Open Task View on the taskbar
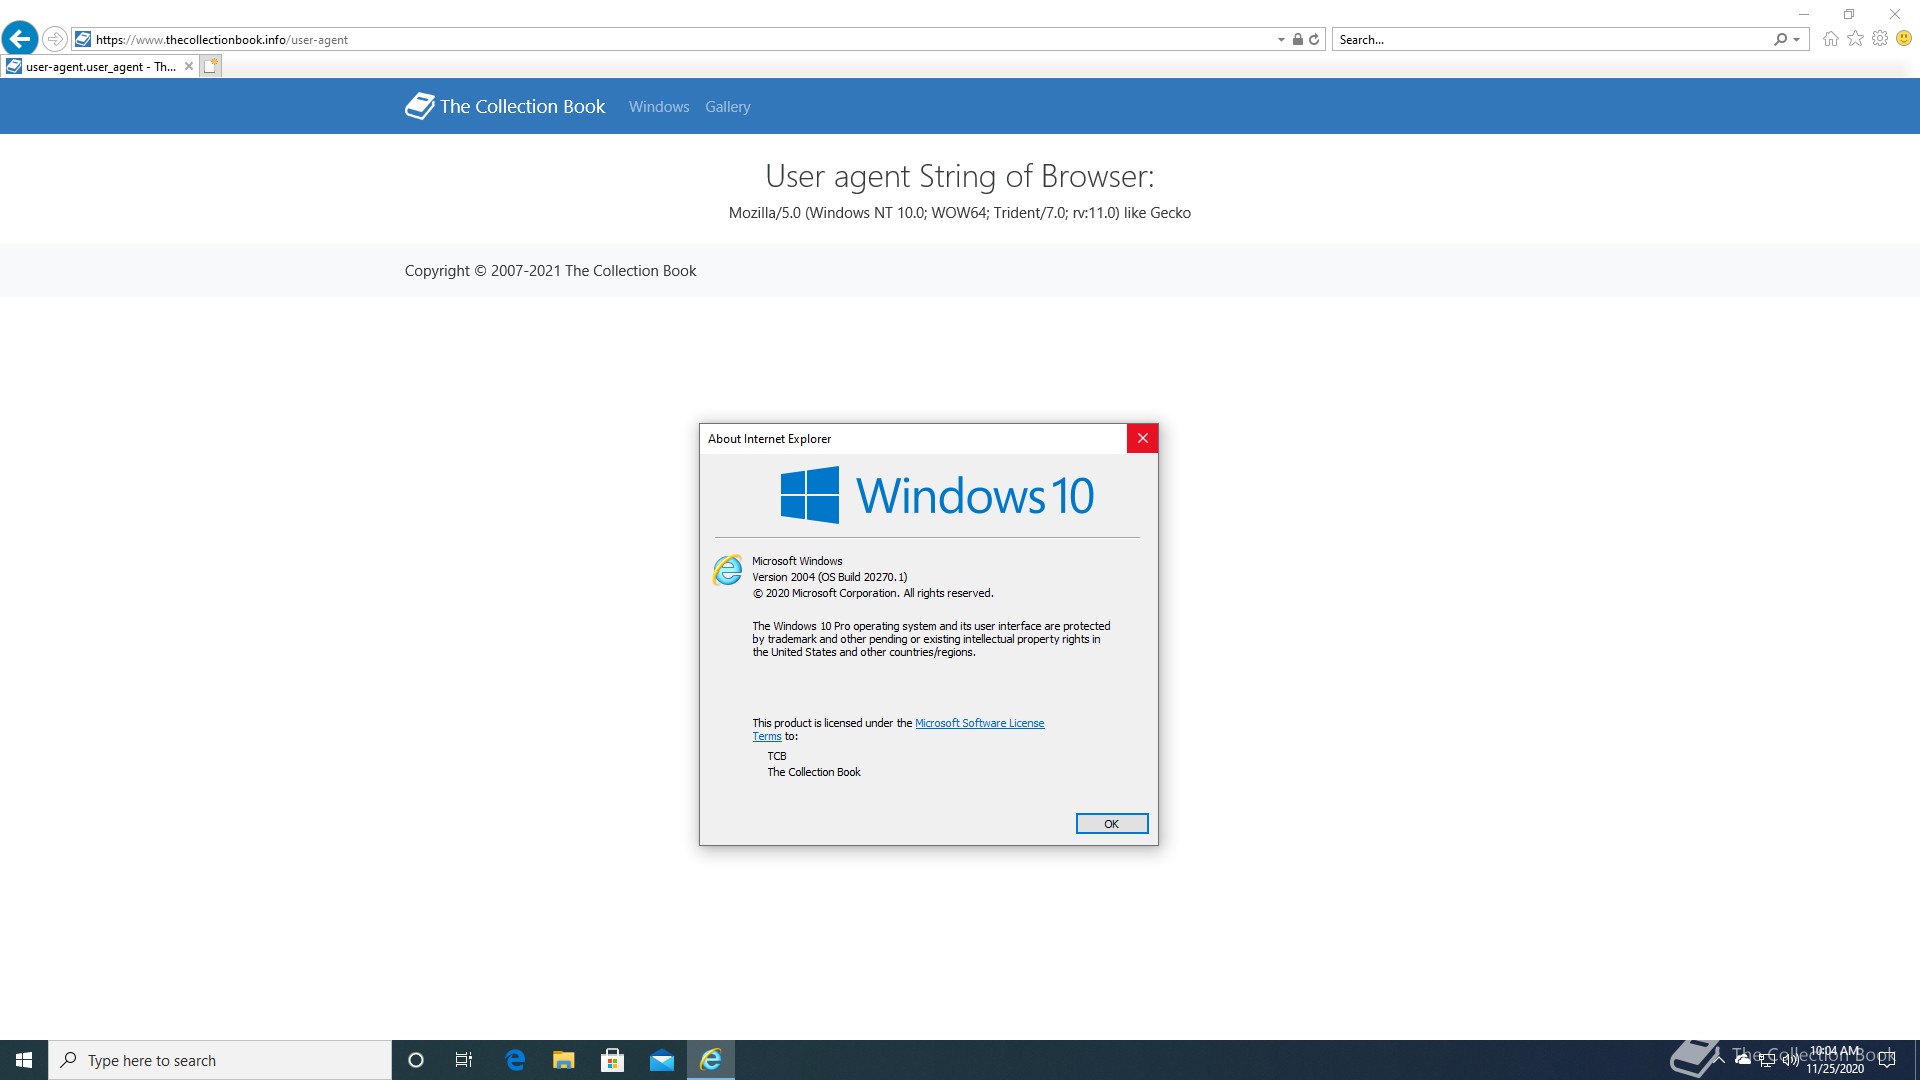Image resolution: width=1920 pixels, height=1080 pixels. tap(464, 1060)
